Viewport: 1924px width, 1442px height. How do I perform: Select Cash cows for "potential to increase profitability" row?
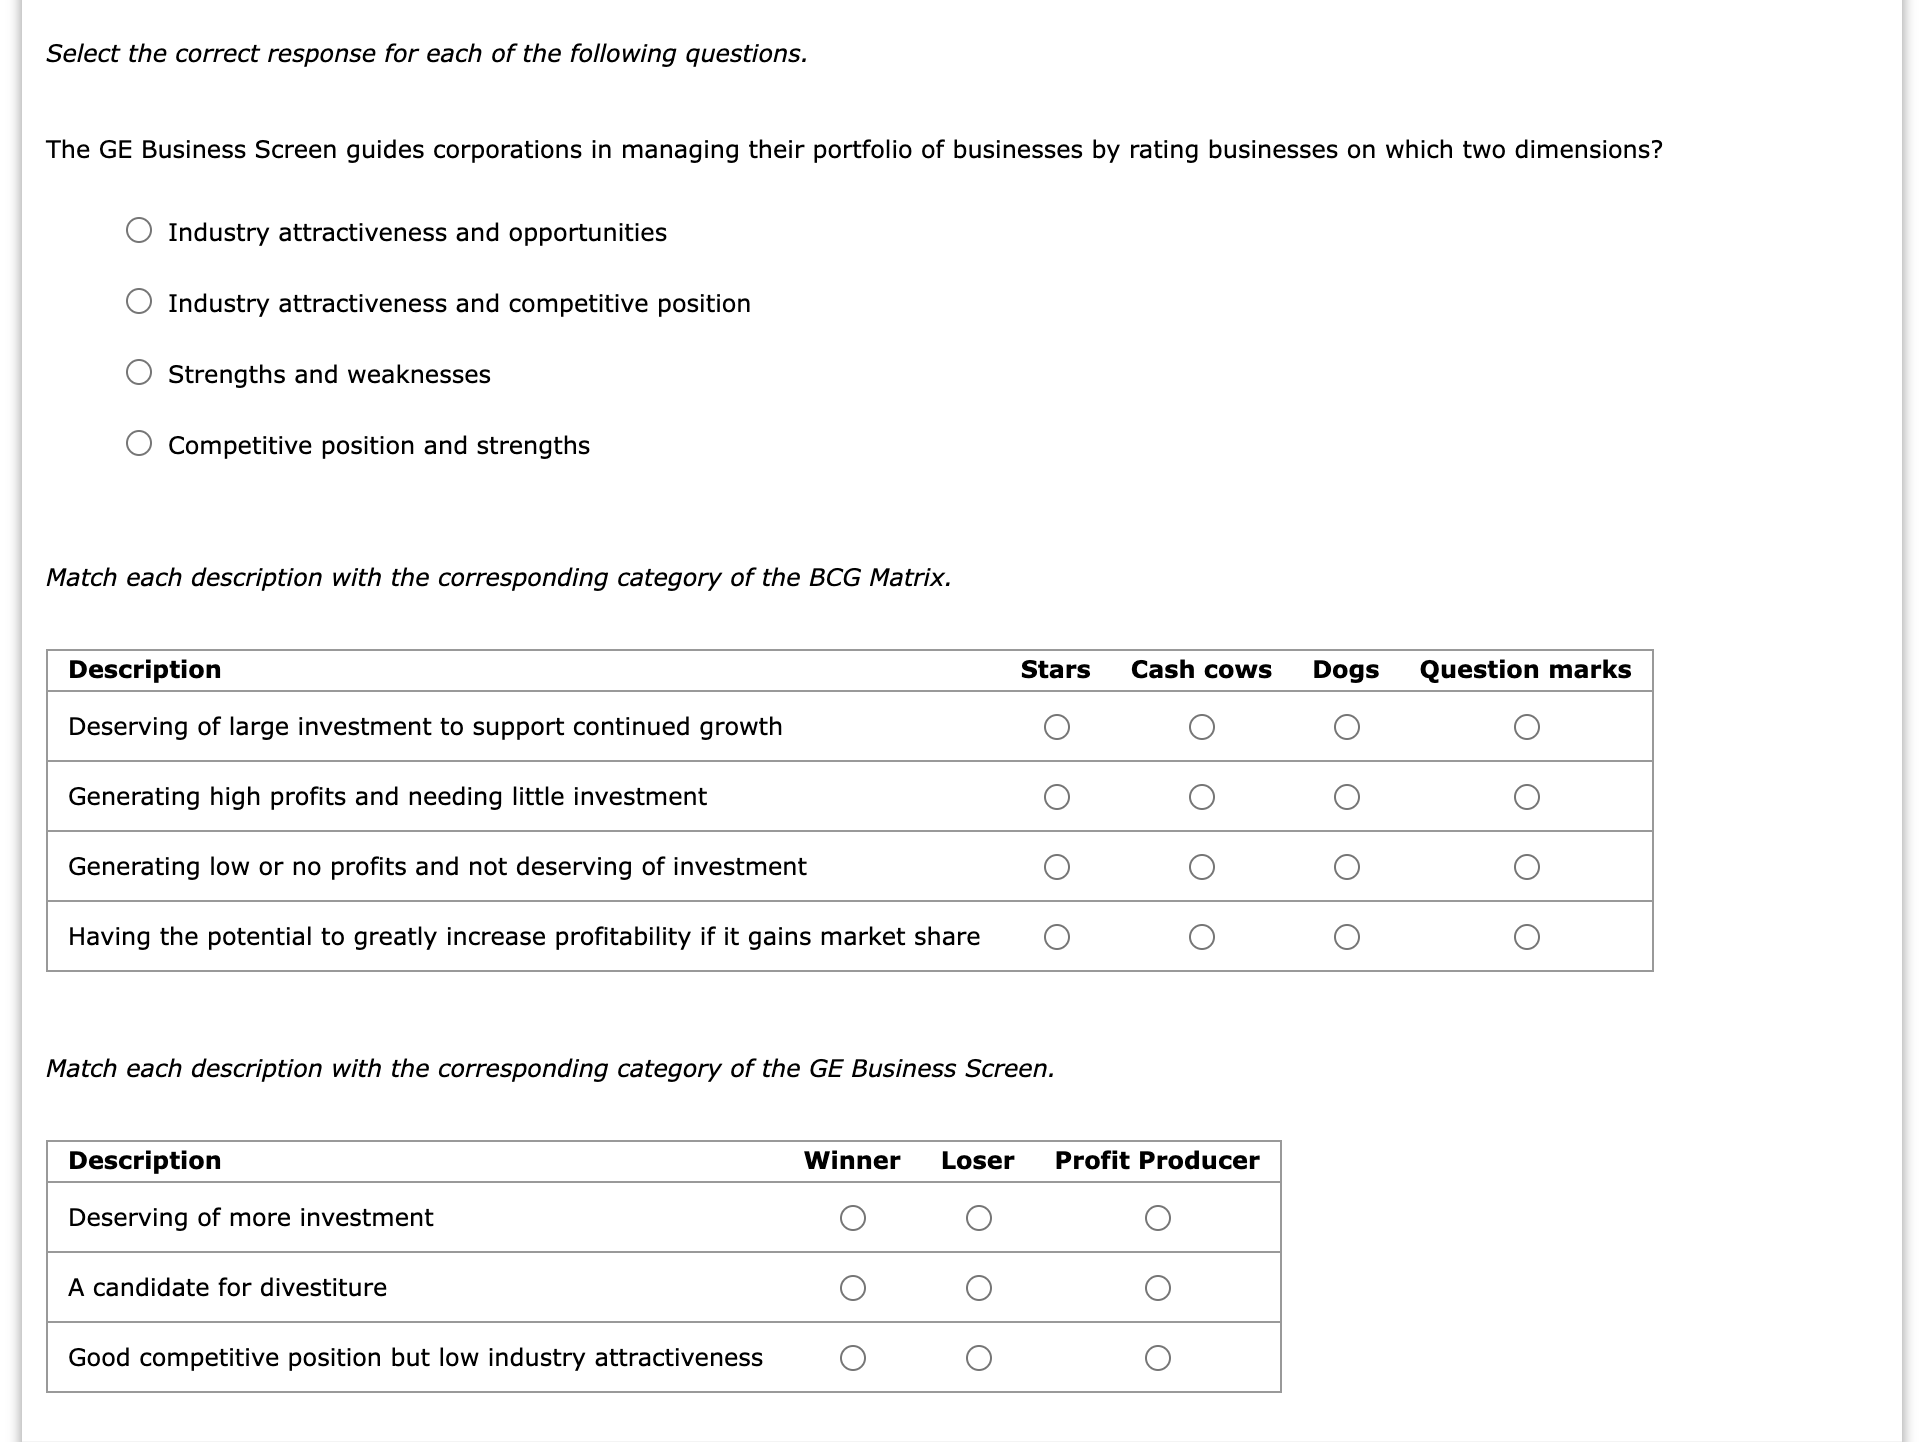(1202, 937)
